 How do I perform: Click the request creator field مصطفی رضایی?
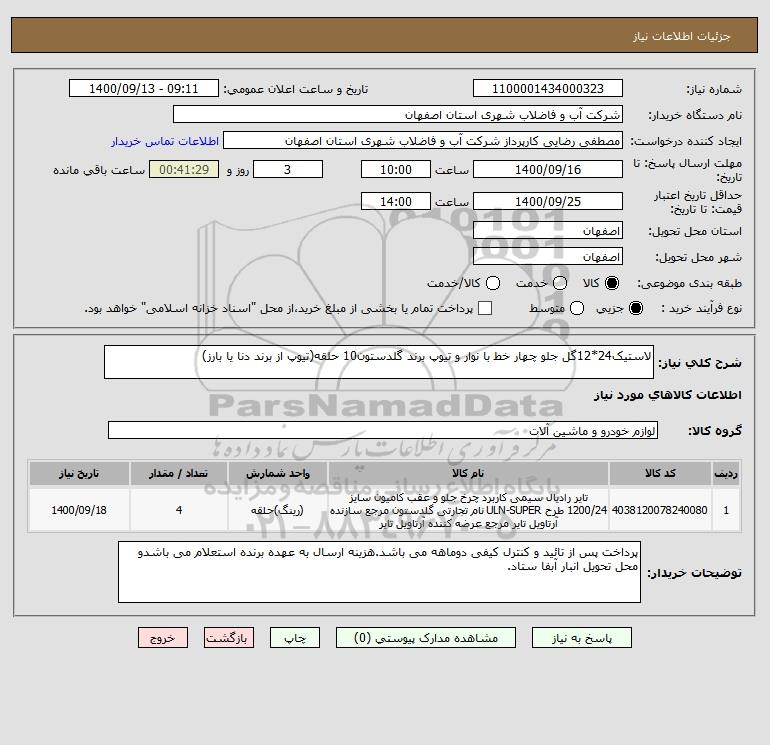[x=423, y=141]
